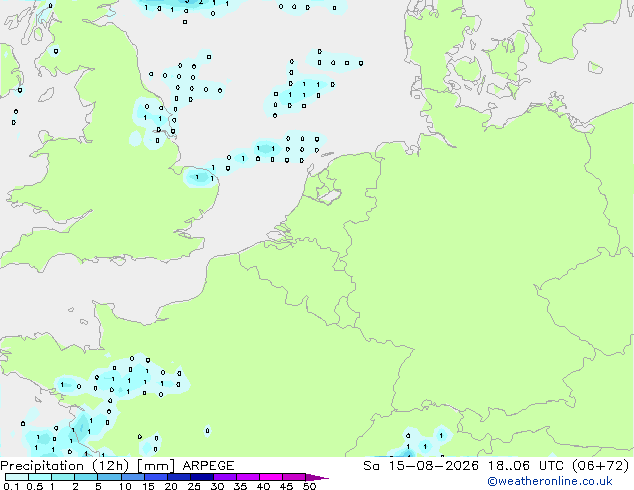The image size is (634, 490).
Task: Click the '10' legend scale value
Action: click(x=125, y=486)
